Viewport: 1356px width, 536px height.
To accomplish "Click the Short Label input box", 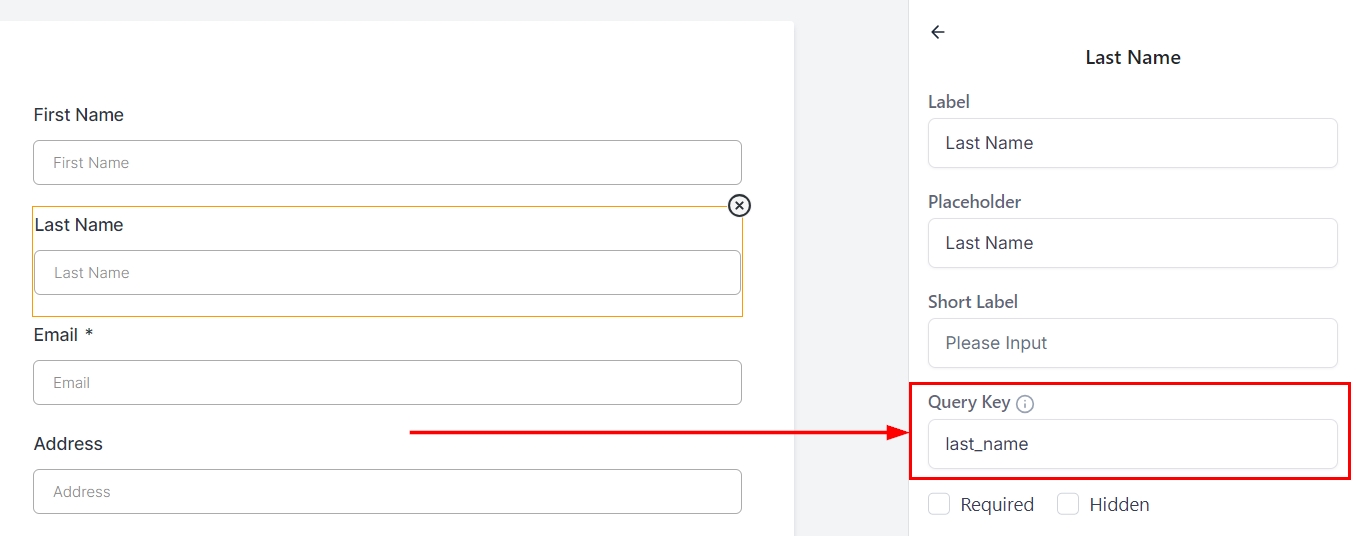I will point(1132,343).
